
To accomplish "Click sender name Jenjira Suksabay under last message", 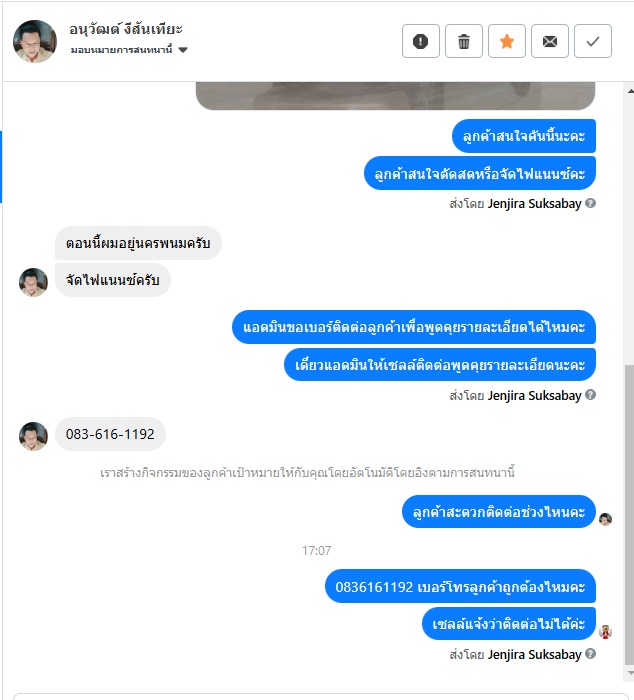I will pos(534,654).
